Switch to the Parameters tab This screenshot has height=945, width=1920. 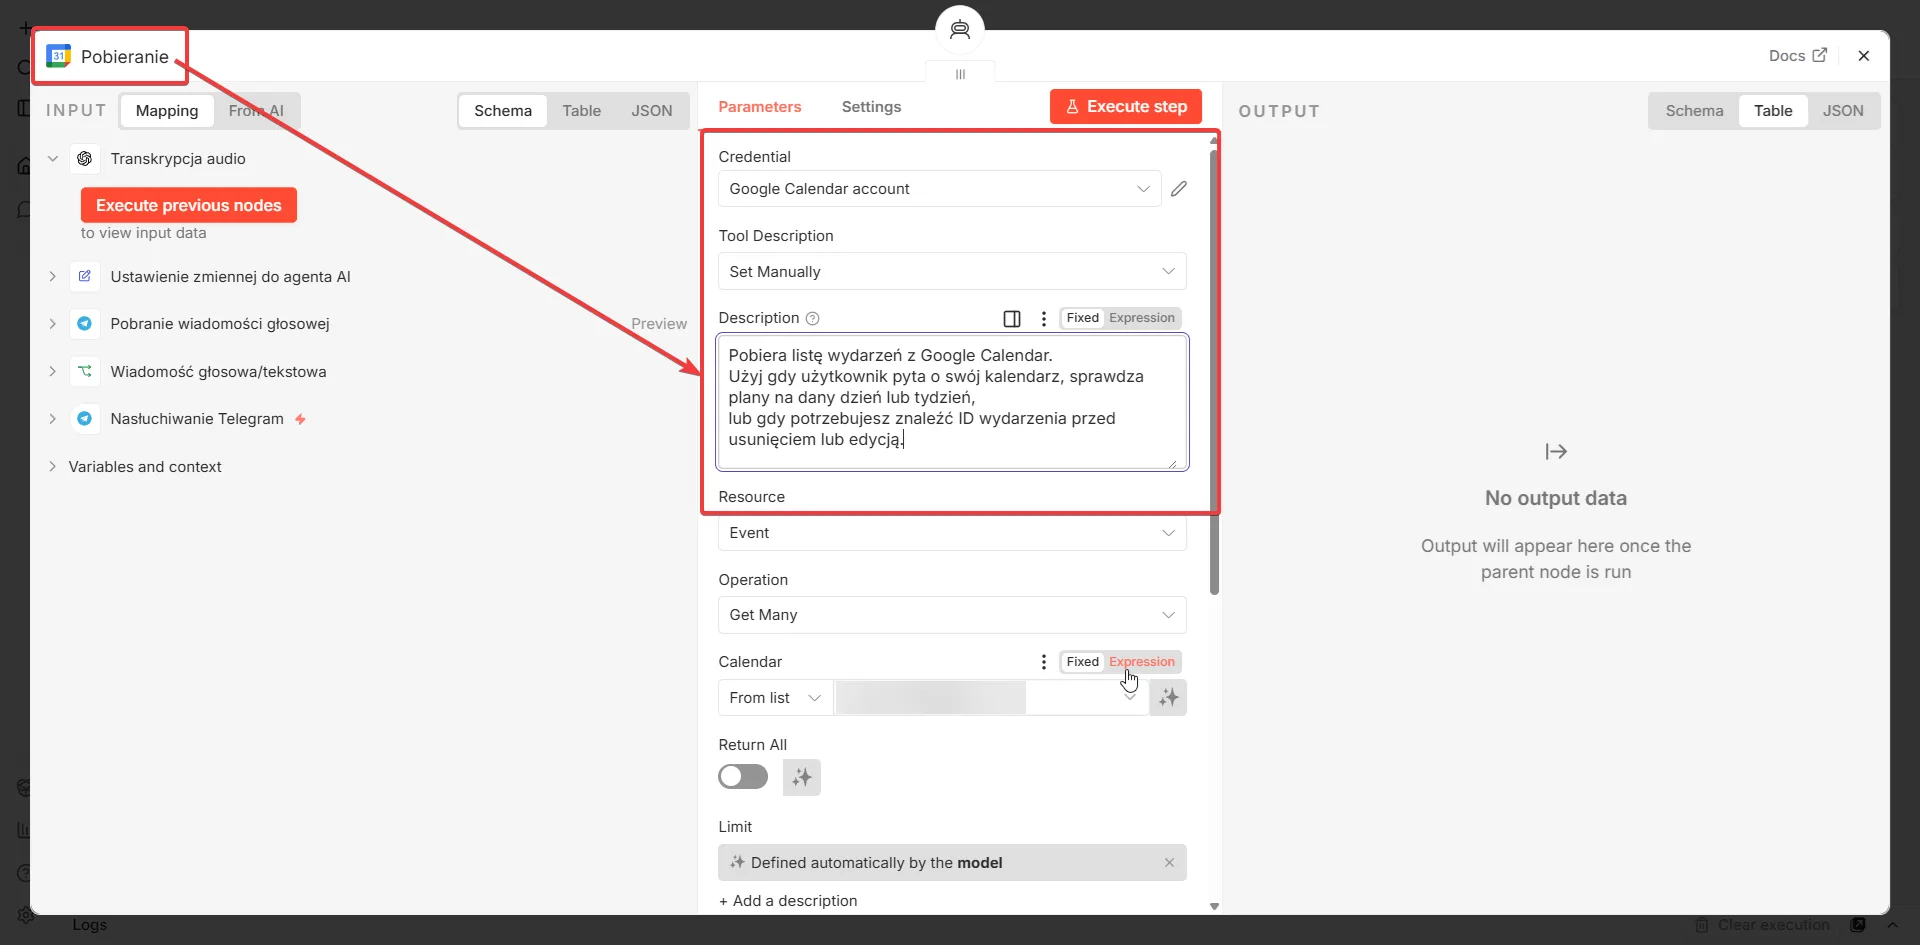(759, 107)
